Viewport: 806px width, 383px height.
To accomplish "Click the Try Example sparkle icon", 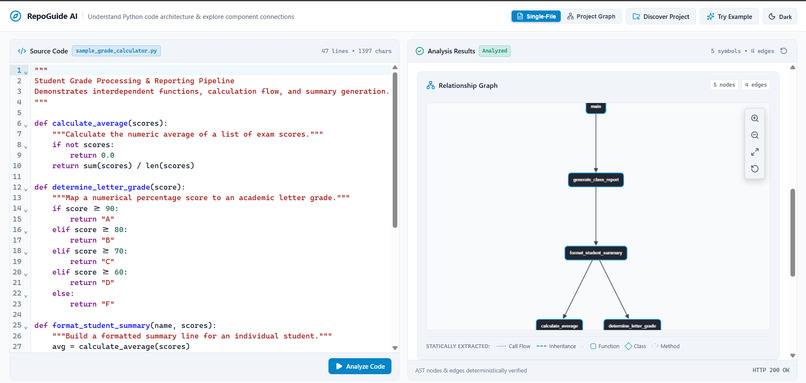I will (x=710, y=16).
